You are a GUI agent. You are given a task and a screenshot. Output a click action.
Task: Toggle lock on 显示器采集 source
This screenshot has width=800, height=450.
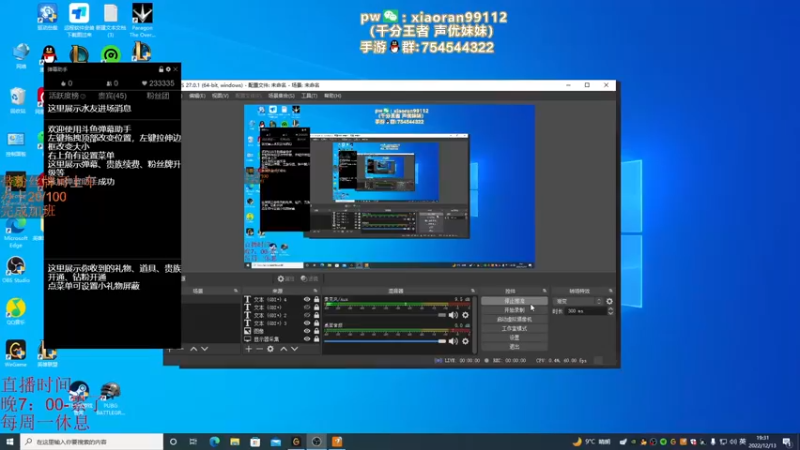tap(316, 339)
